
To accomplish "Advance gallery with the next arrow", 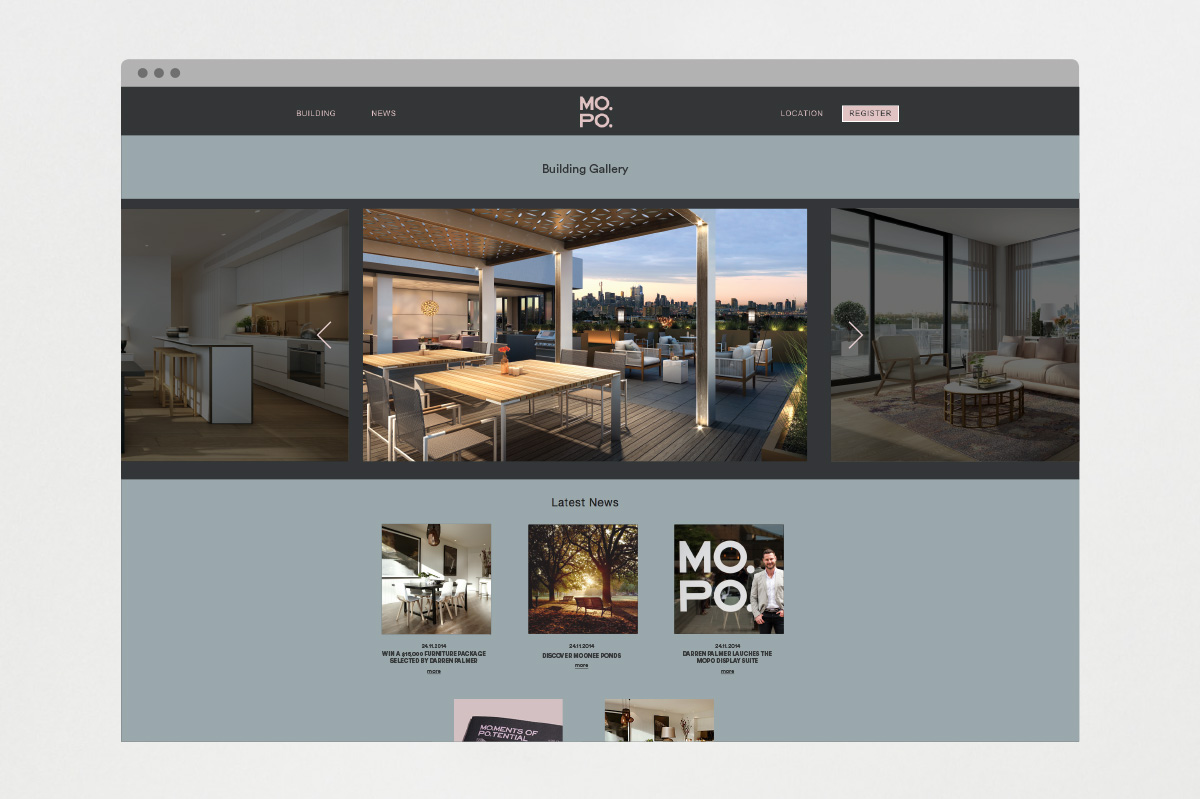I will pyautogui.click(x=855, y=335).
